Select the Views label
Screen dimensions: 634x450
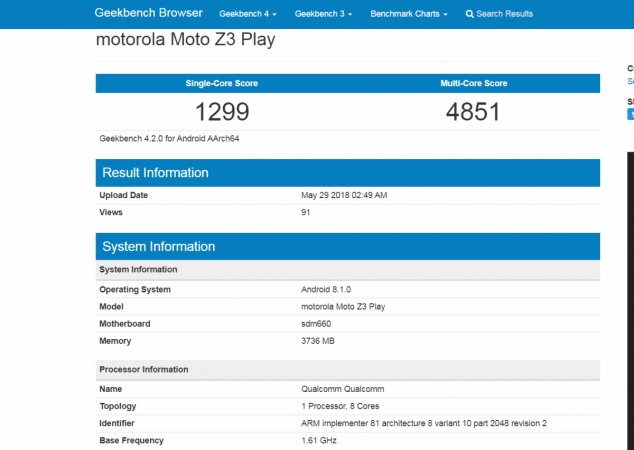click(111, 212)
